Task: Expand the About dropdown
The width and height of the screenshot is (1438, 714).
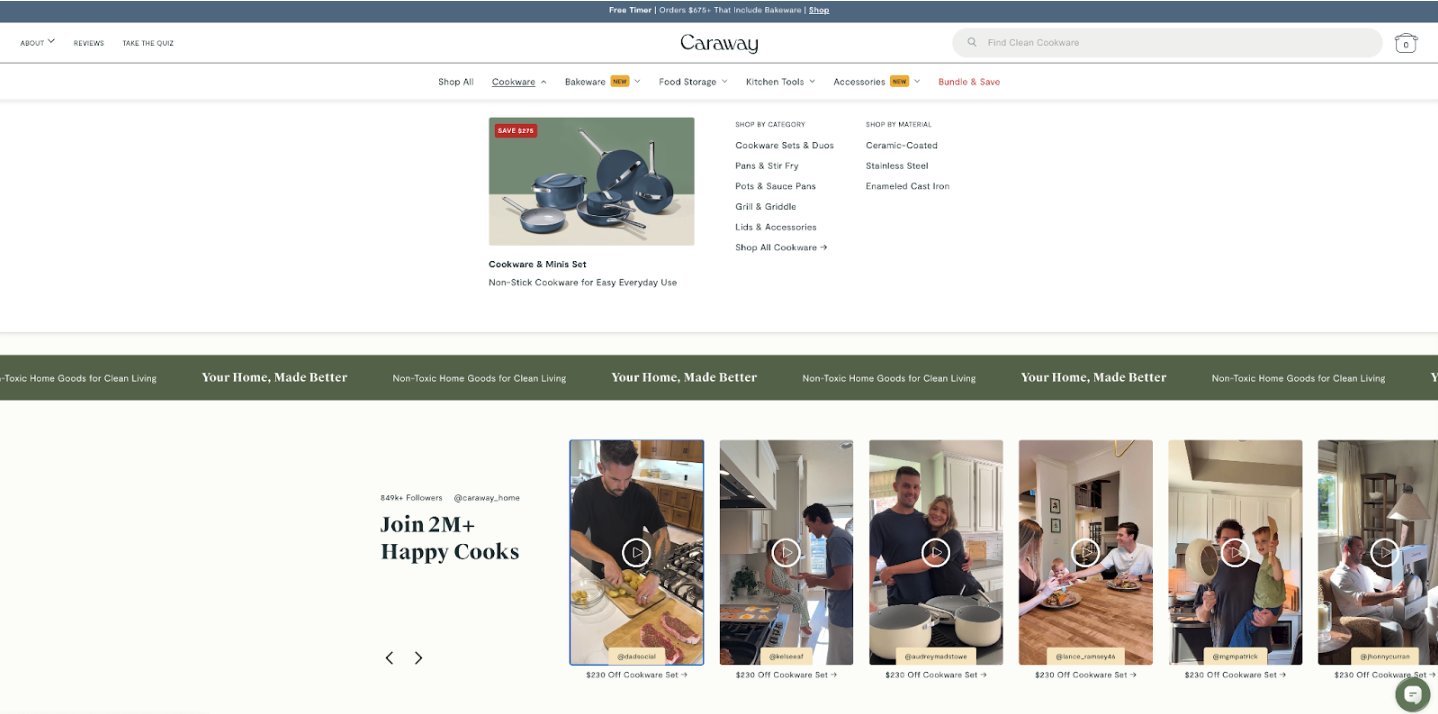Action: 38,43
